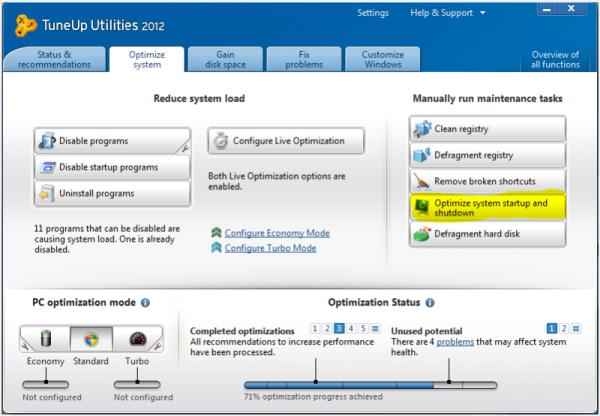Click the Turbo Not configured bar
The width and height of the screenshot is (600, 416).
(137, 384)
